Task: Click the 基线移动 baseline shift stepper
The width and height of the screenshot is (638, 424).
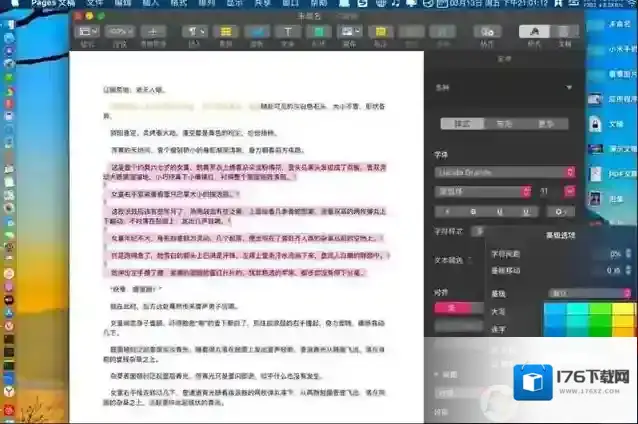Action: click(629, 270)
